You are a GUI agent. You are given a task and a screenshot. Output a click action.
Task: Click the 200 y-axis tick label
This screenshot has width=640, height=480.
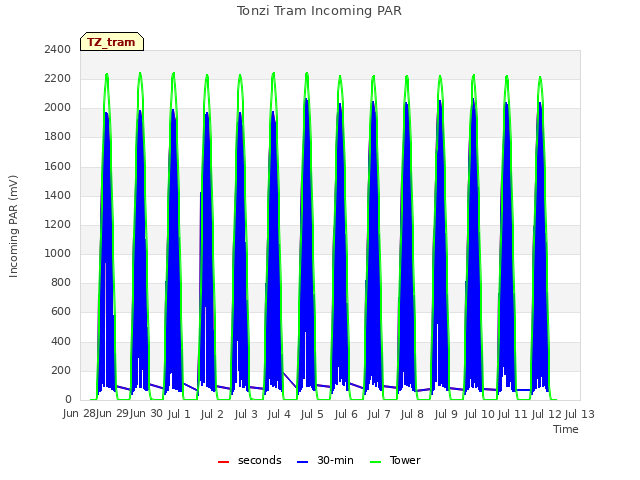pos(61,371)
